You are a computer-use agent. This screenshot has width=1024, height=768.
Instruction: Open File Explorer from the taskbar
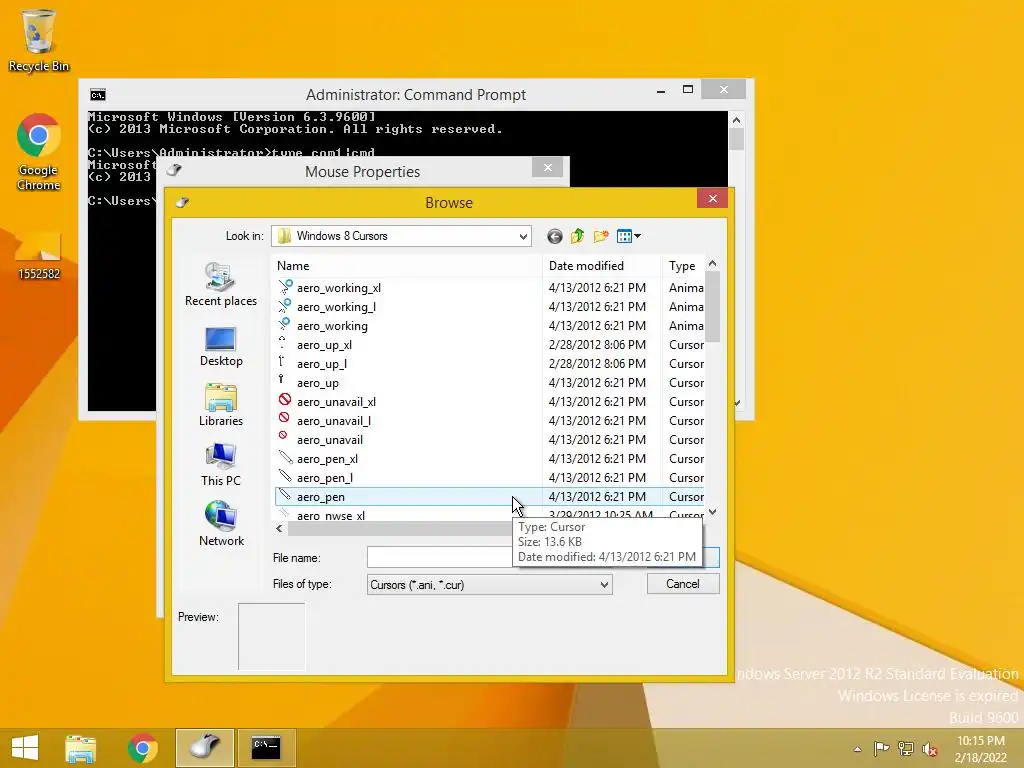81,748
